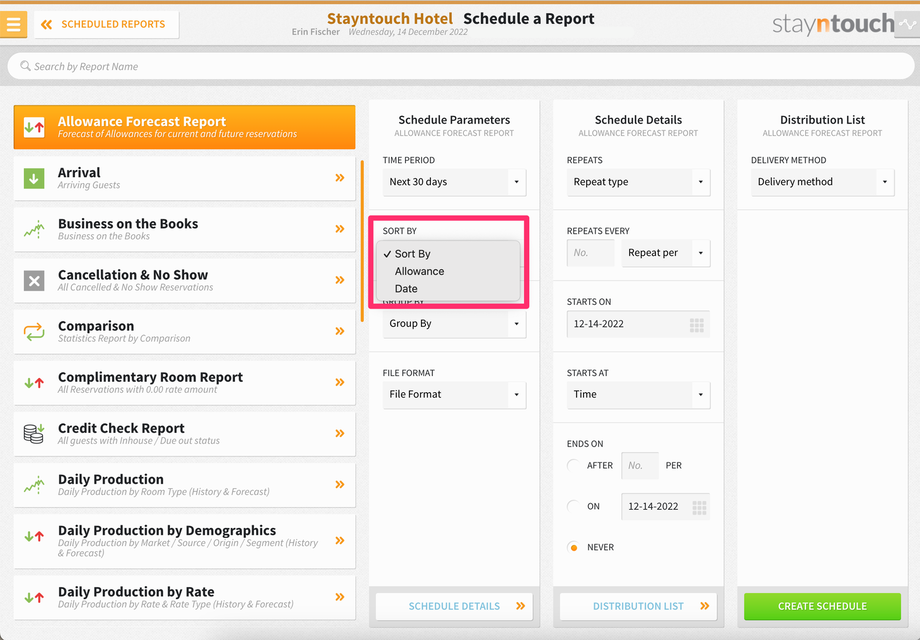Select the Arrival report row title

79,172
